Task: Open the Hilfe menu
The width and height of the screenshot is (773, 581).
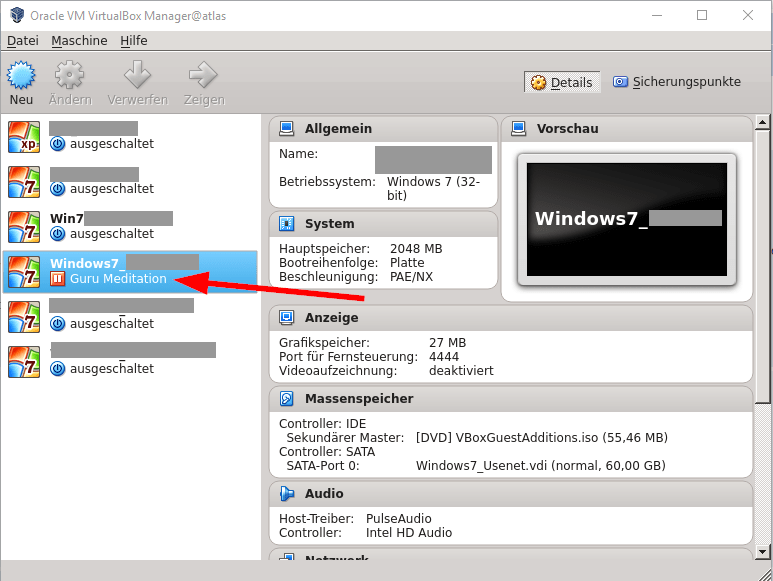Action: point(134,40)
